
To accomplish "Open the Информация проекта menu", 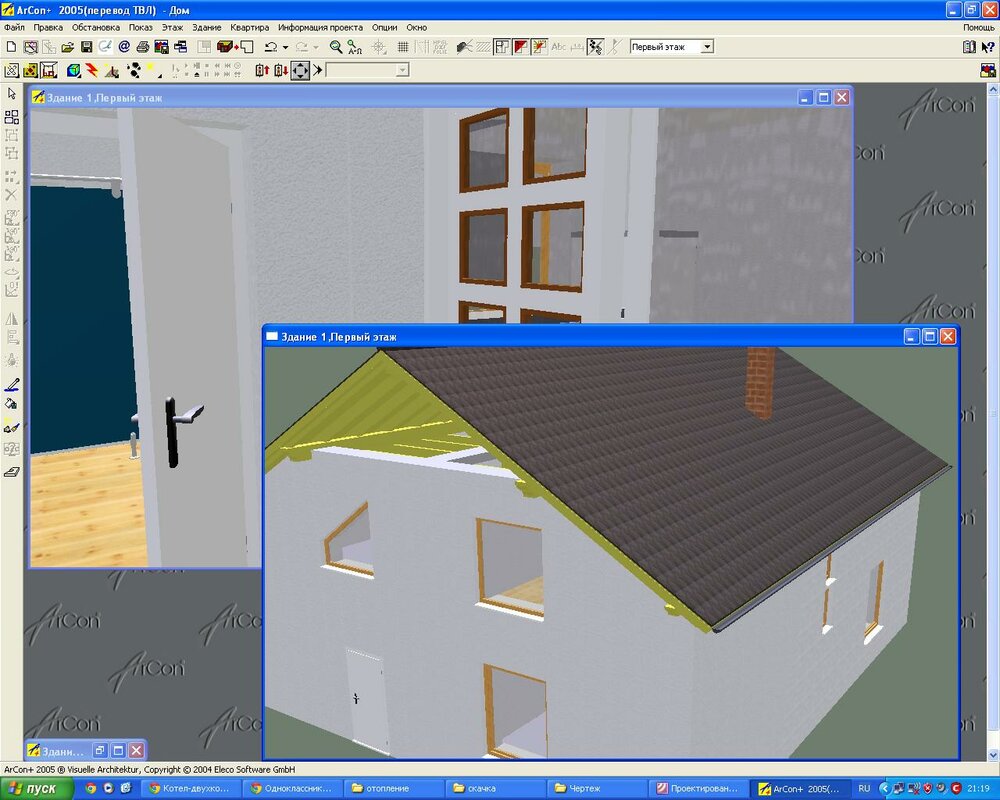I will [x=321, y=27].
